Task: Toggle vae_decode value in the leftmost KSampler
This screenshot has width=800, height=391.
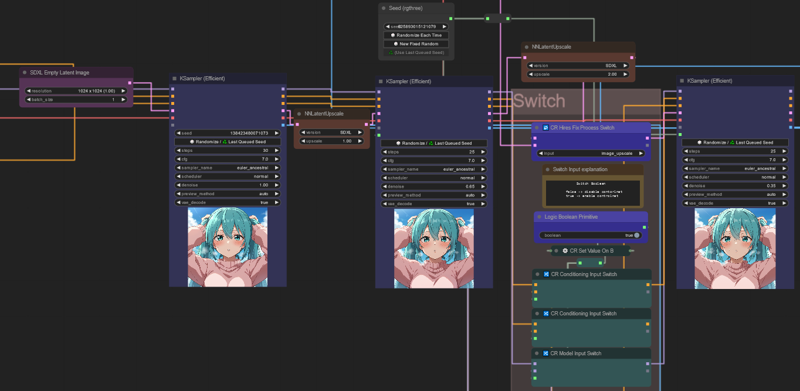Action: pos(228,203)
